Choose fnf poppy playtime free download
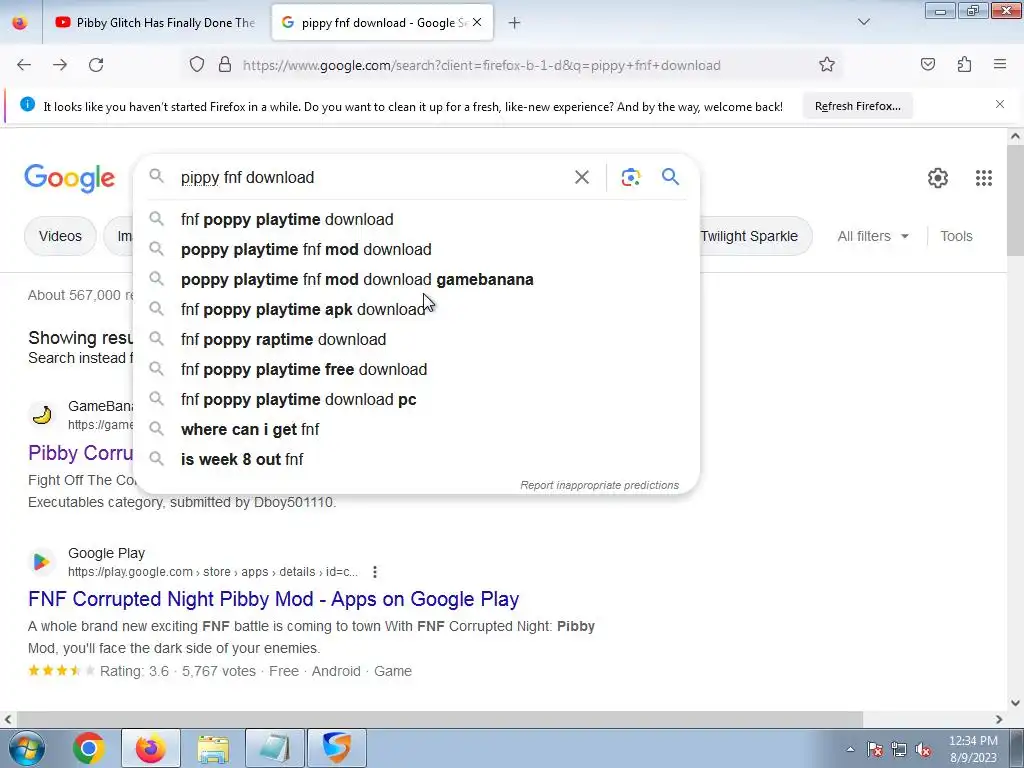 pyautogui.click(x=416, y=370)
